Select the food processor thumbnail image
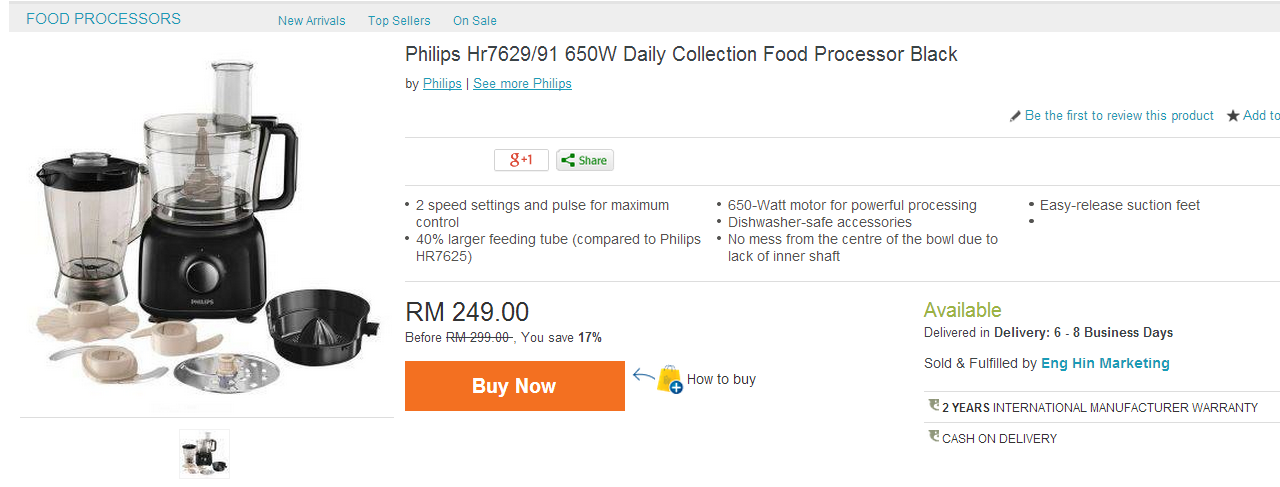This screenshot has height=487, width=1280. [x=205, y=453]
